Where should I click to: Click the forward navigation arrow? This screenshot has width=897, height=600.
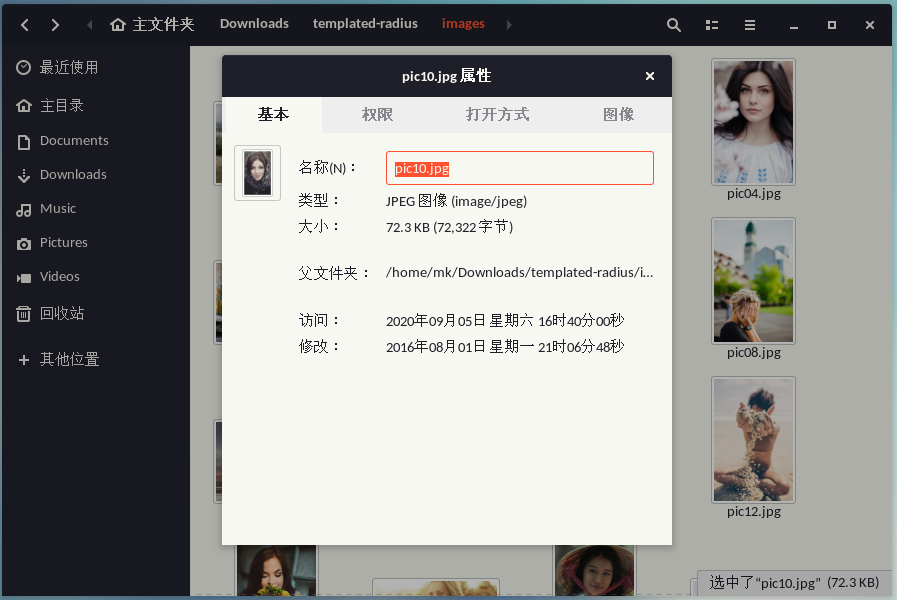coord(55,24)
